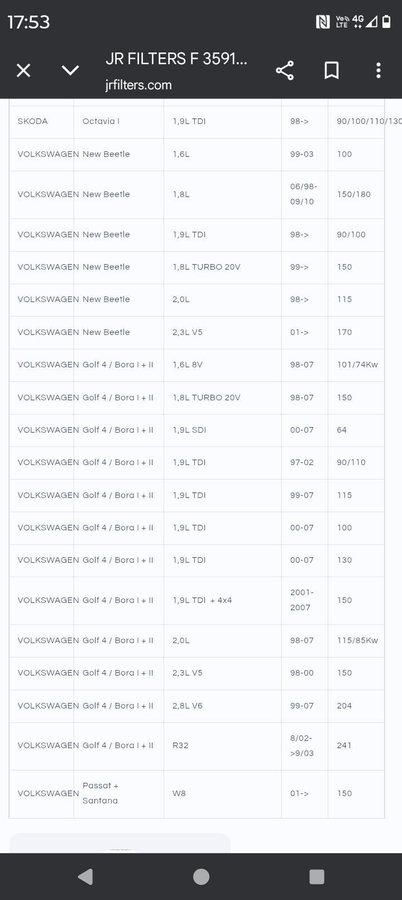Bookmark this page
Viewport: 402px width, 900px height.
[x=331, y=71]
